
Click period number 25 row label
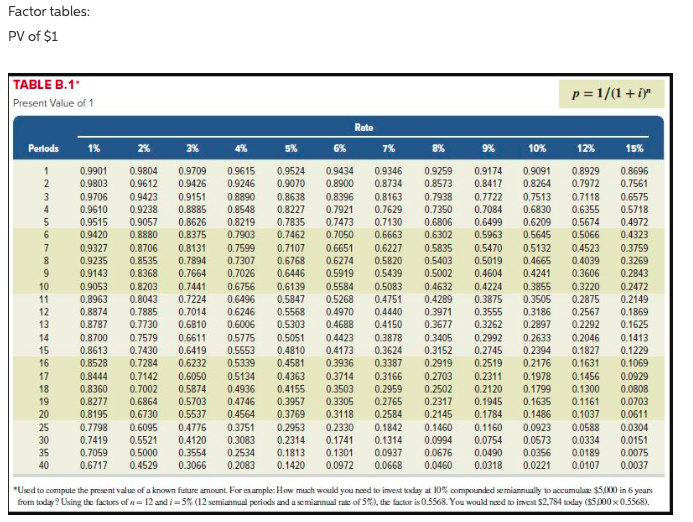click(44, 428)
